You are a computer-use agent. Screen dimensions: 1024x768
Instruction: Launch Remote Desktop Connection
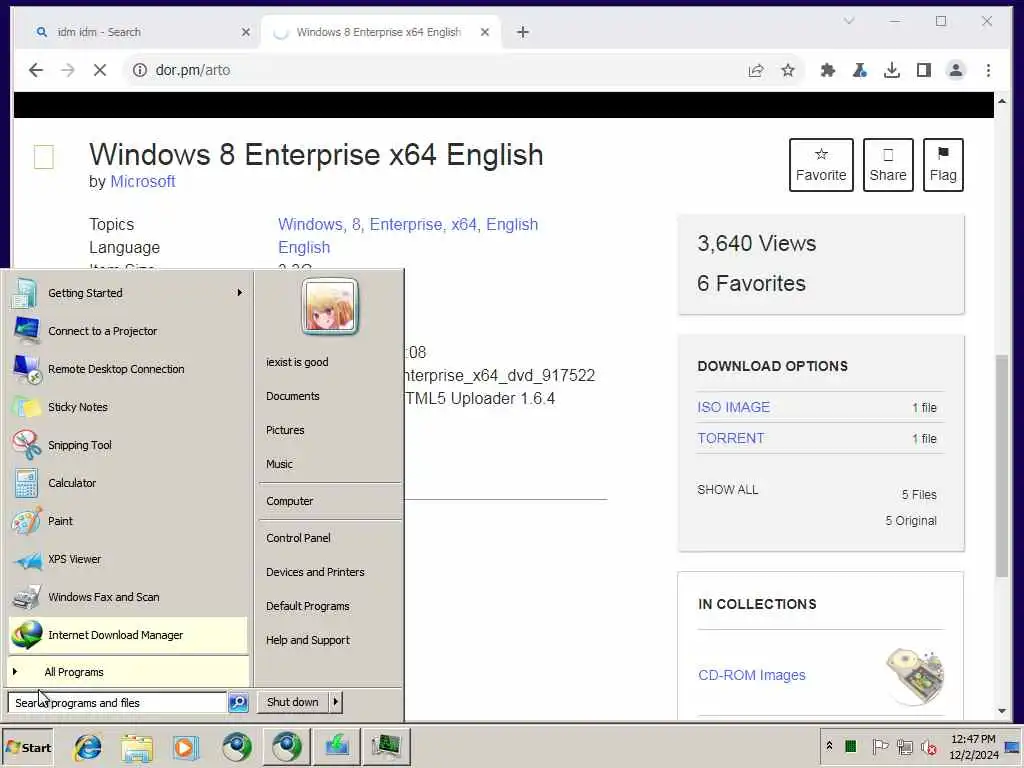[x=128, y=368]
